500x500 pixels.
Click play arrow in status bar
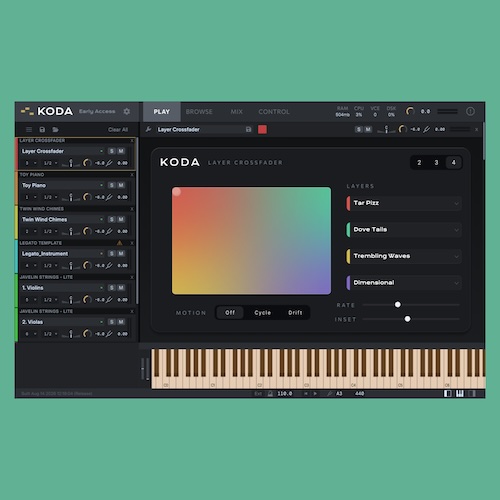click(315, 394)
